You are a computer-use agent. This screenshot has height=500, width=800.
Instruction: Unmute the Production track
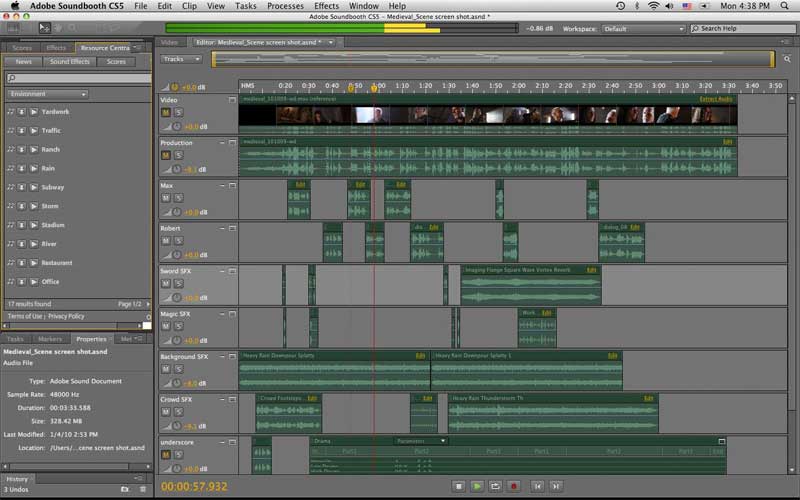(166, 155)
